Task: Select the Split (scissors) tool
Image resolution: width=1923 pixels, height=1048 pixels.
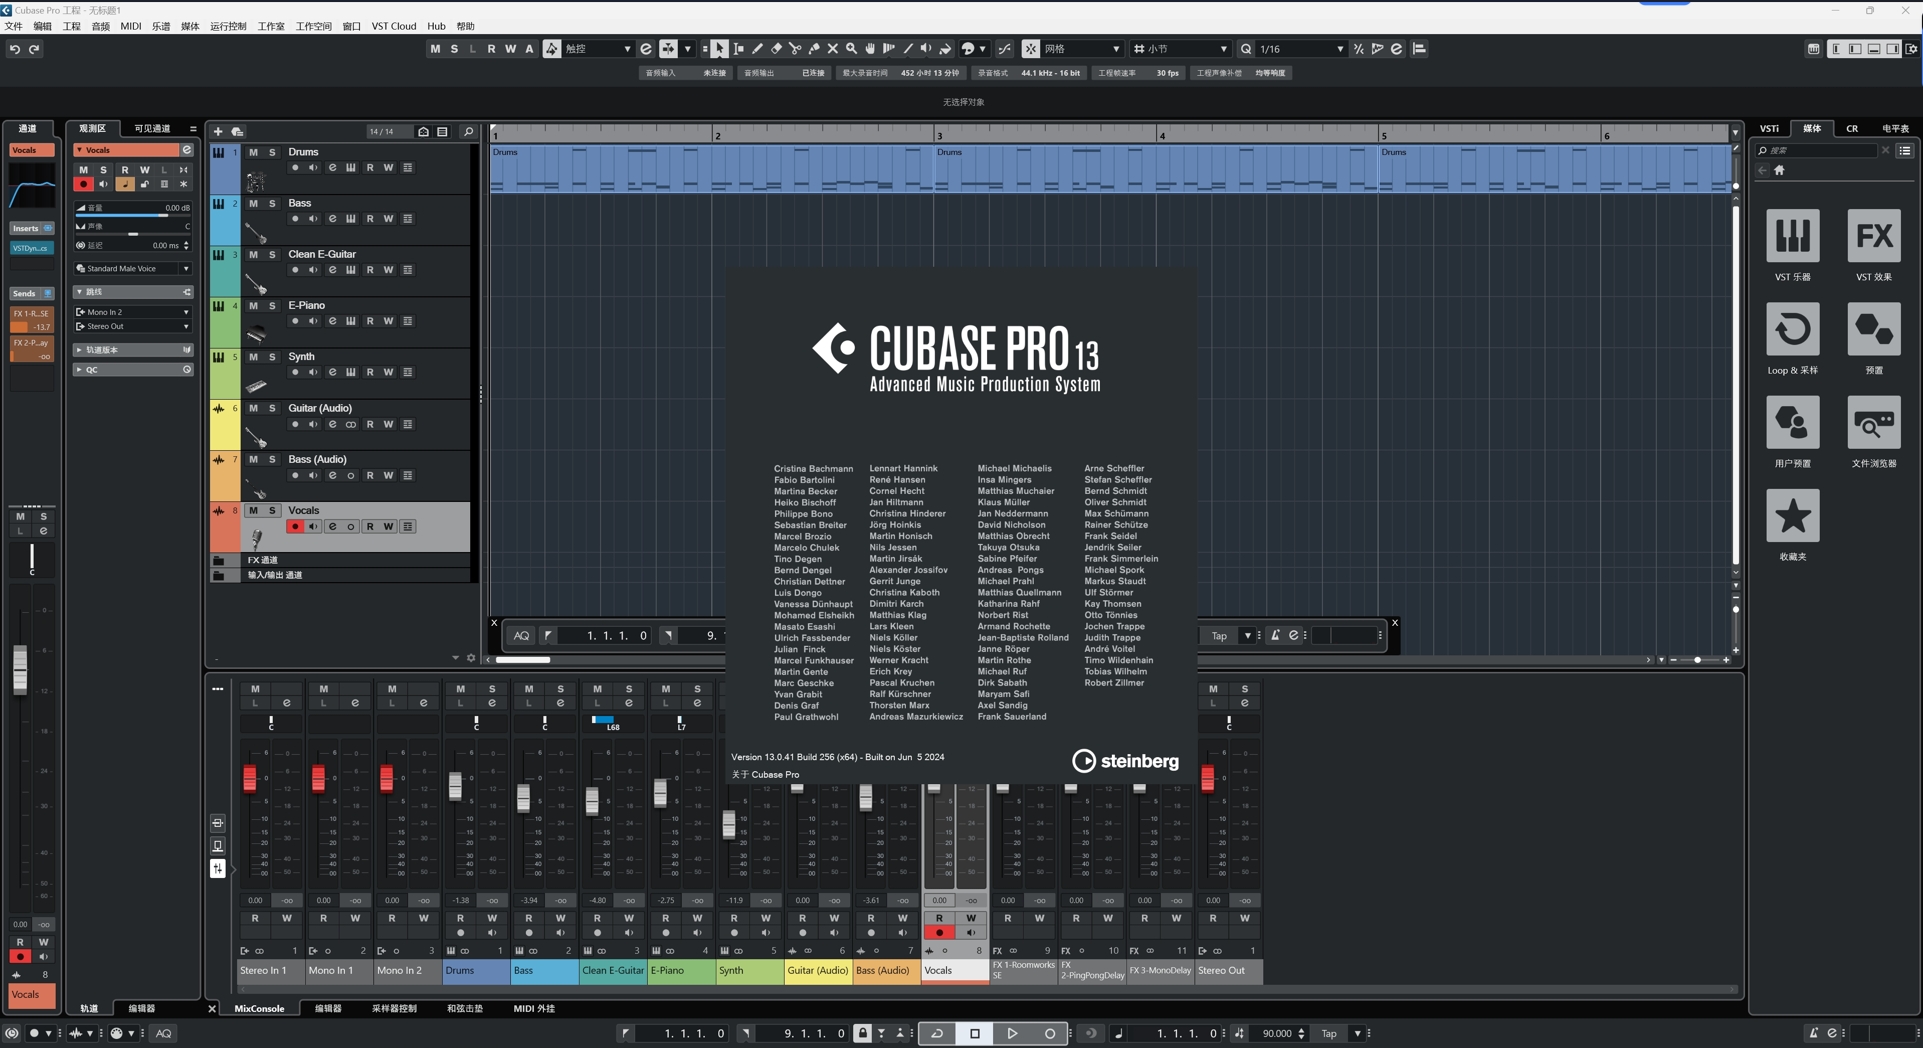Action: click(795, 48)
